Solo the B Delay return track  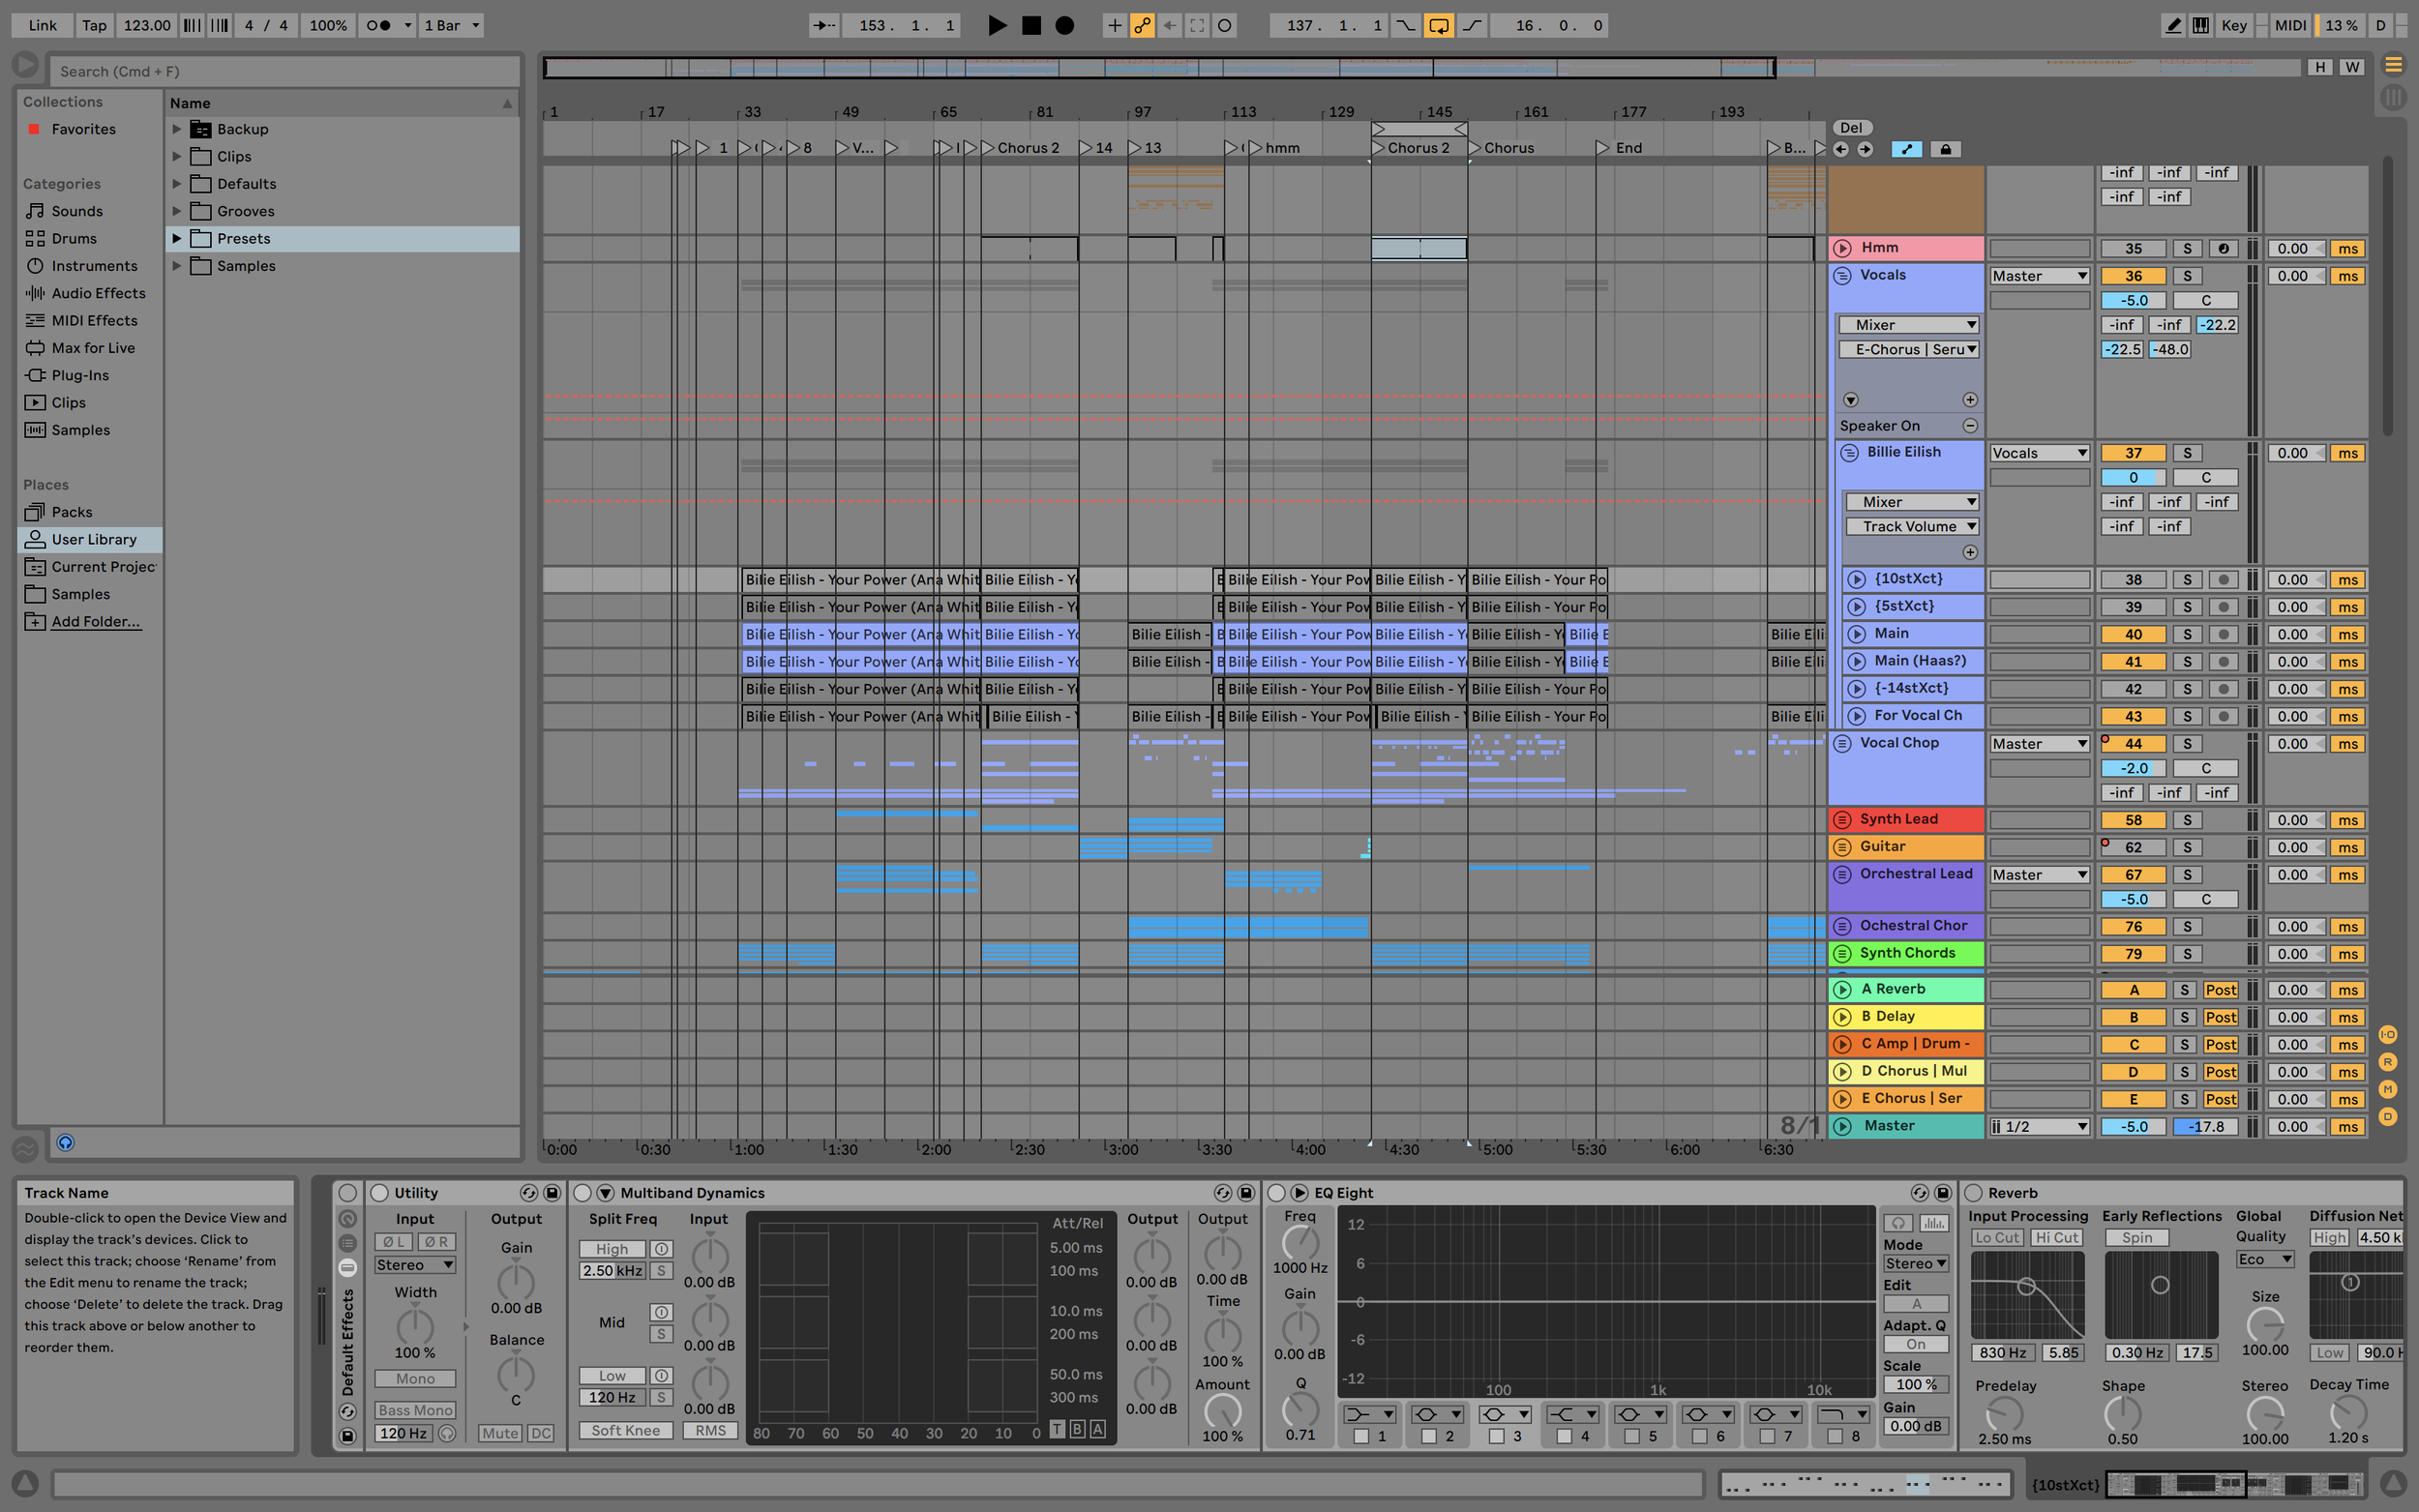pyautogui.click(x=2185, y=1017)
